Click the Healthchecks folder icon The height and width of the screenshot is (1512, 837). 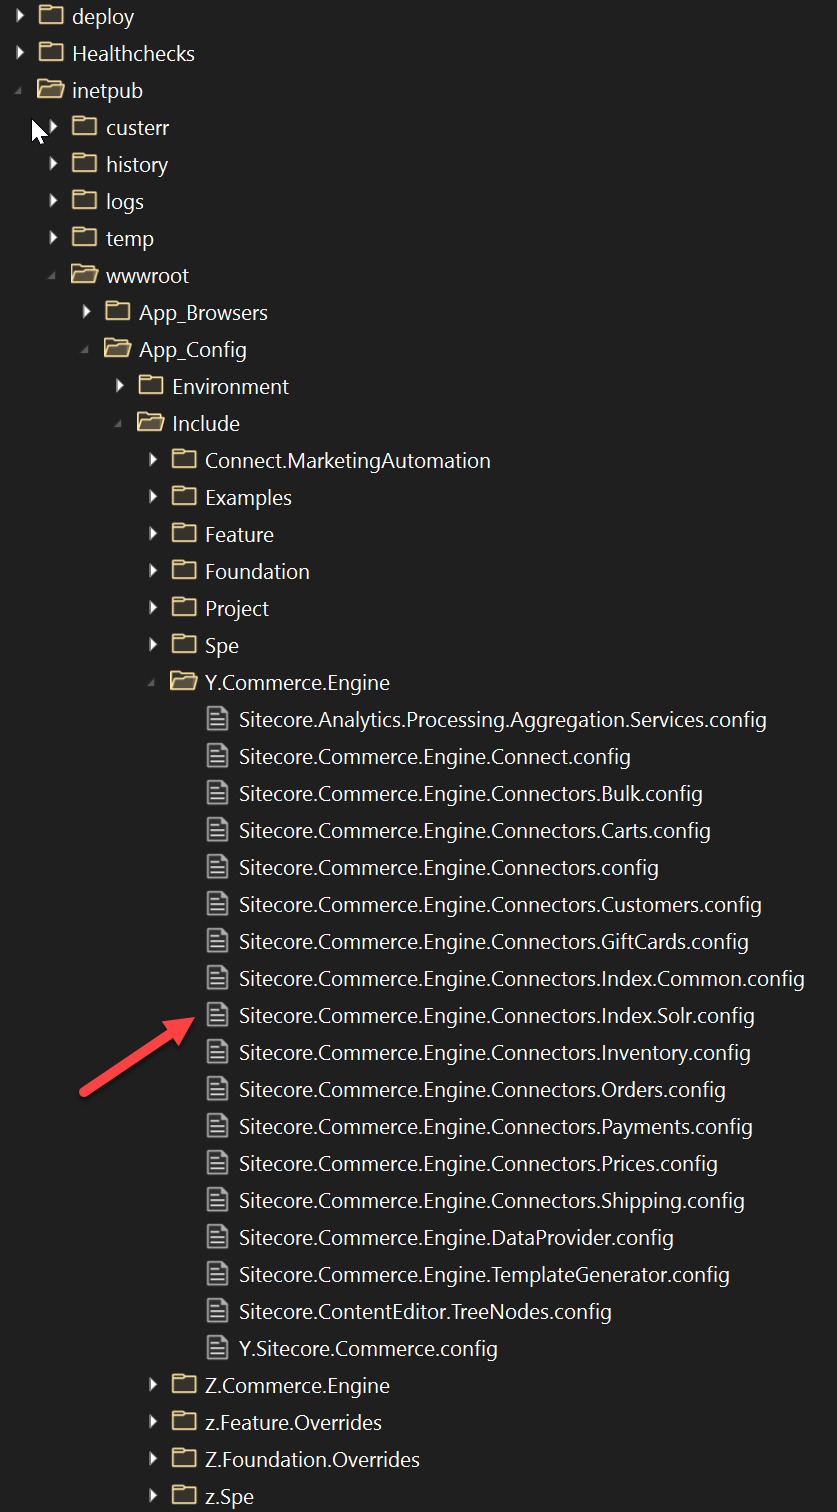51,53
